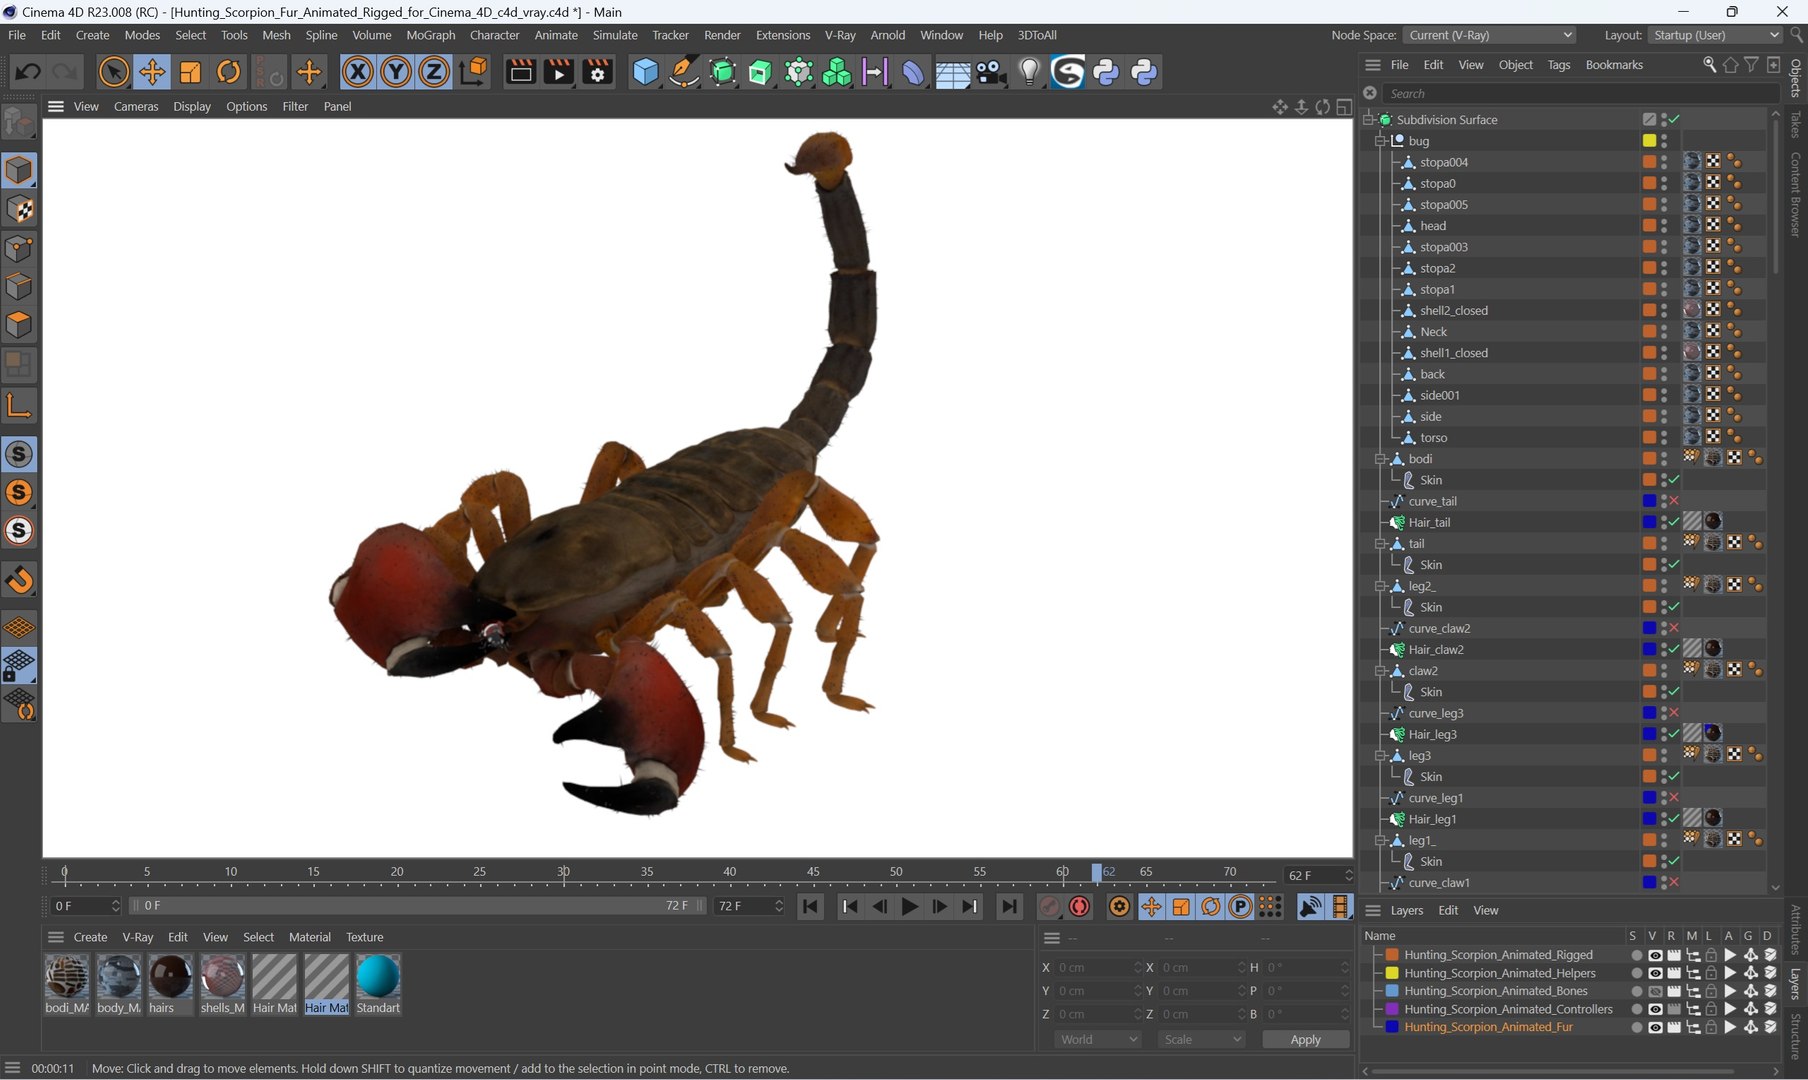Go to end of animation
This screenshot has width=1808, height=1080.
pyautogui.click(x=1010, y=906)
